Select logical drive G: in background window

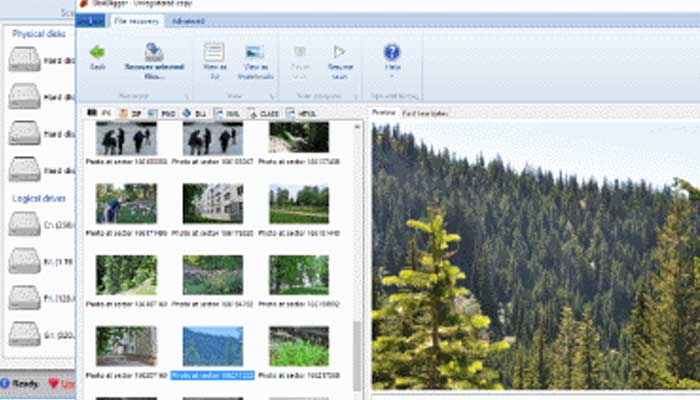click(x=41, y=334)
